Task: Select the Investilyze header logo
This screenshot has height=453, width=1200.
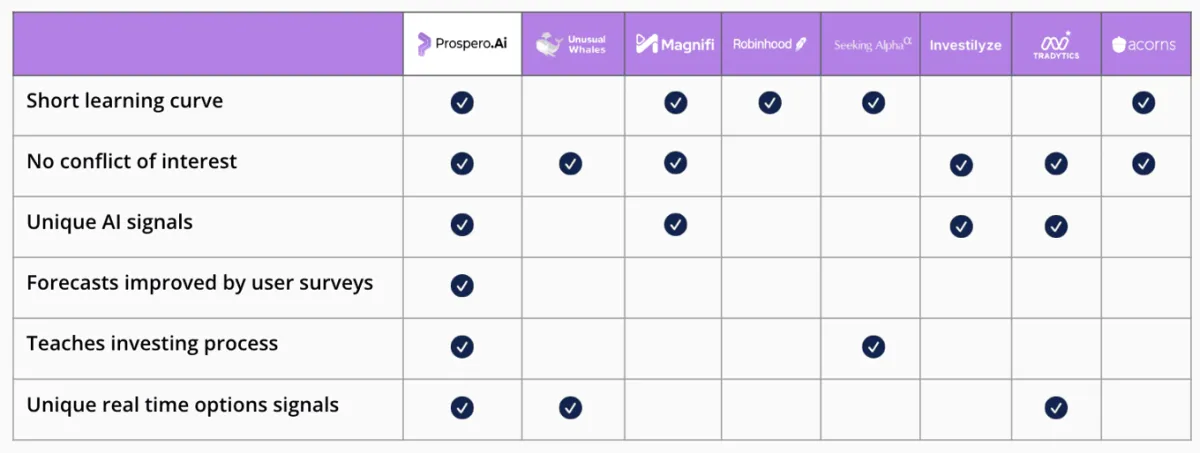Action: [965, 45]
